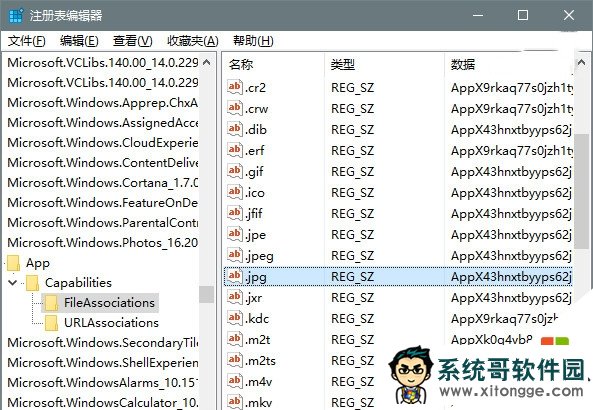Select the Microsoft.Windows.SecondaryTile key
This screenshot has width=593, height=410.
[x=102, y=343]
